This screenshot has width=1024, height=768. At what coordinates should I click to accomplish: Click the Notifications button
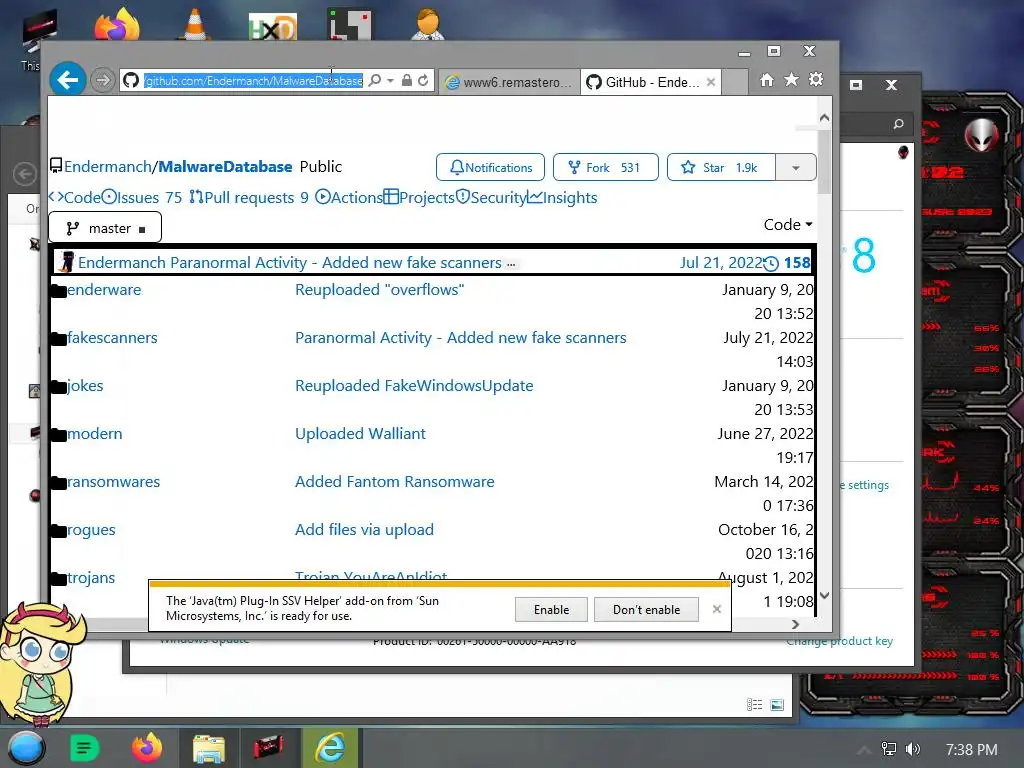pyautogui.click(x=490, y=167)
